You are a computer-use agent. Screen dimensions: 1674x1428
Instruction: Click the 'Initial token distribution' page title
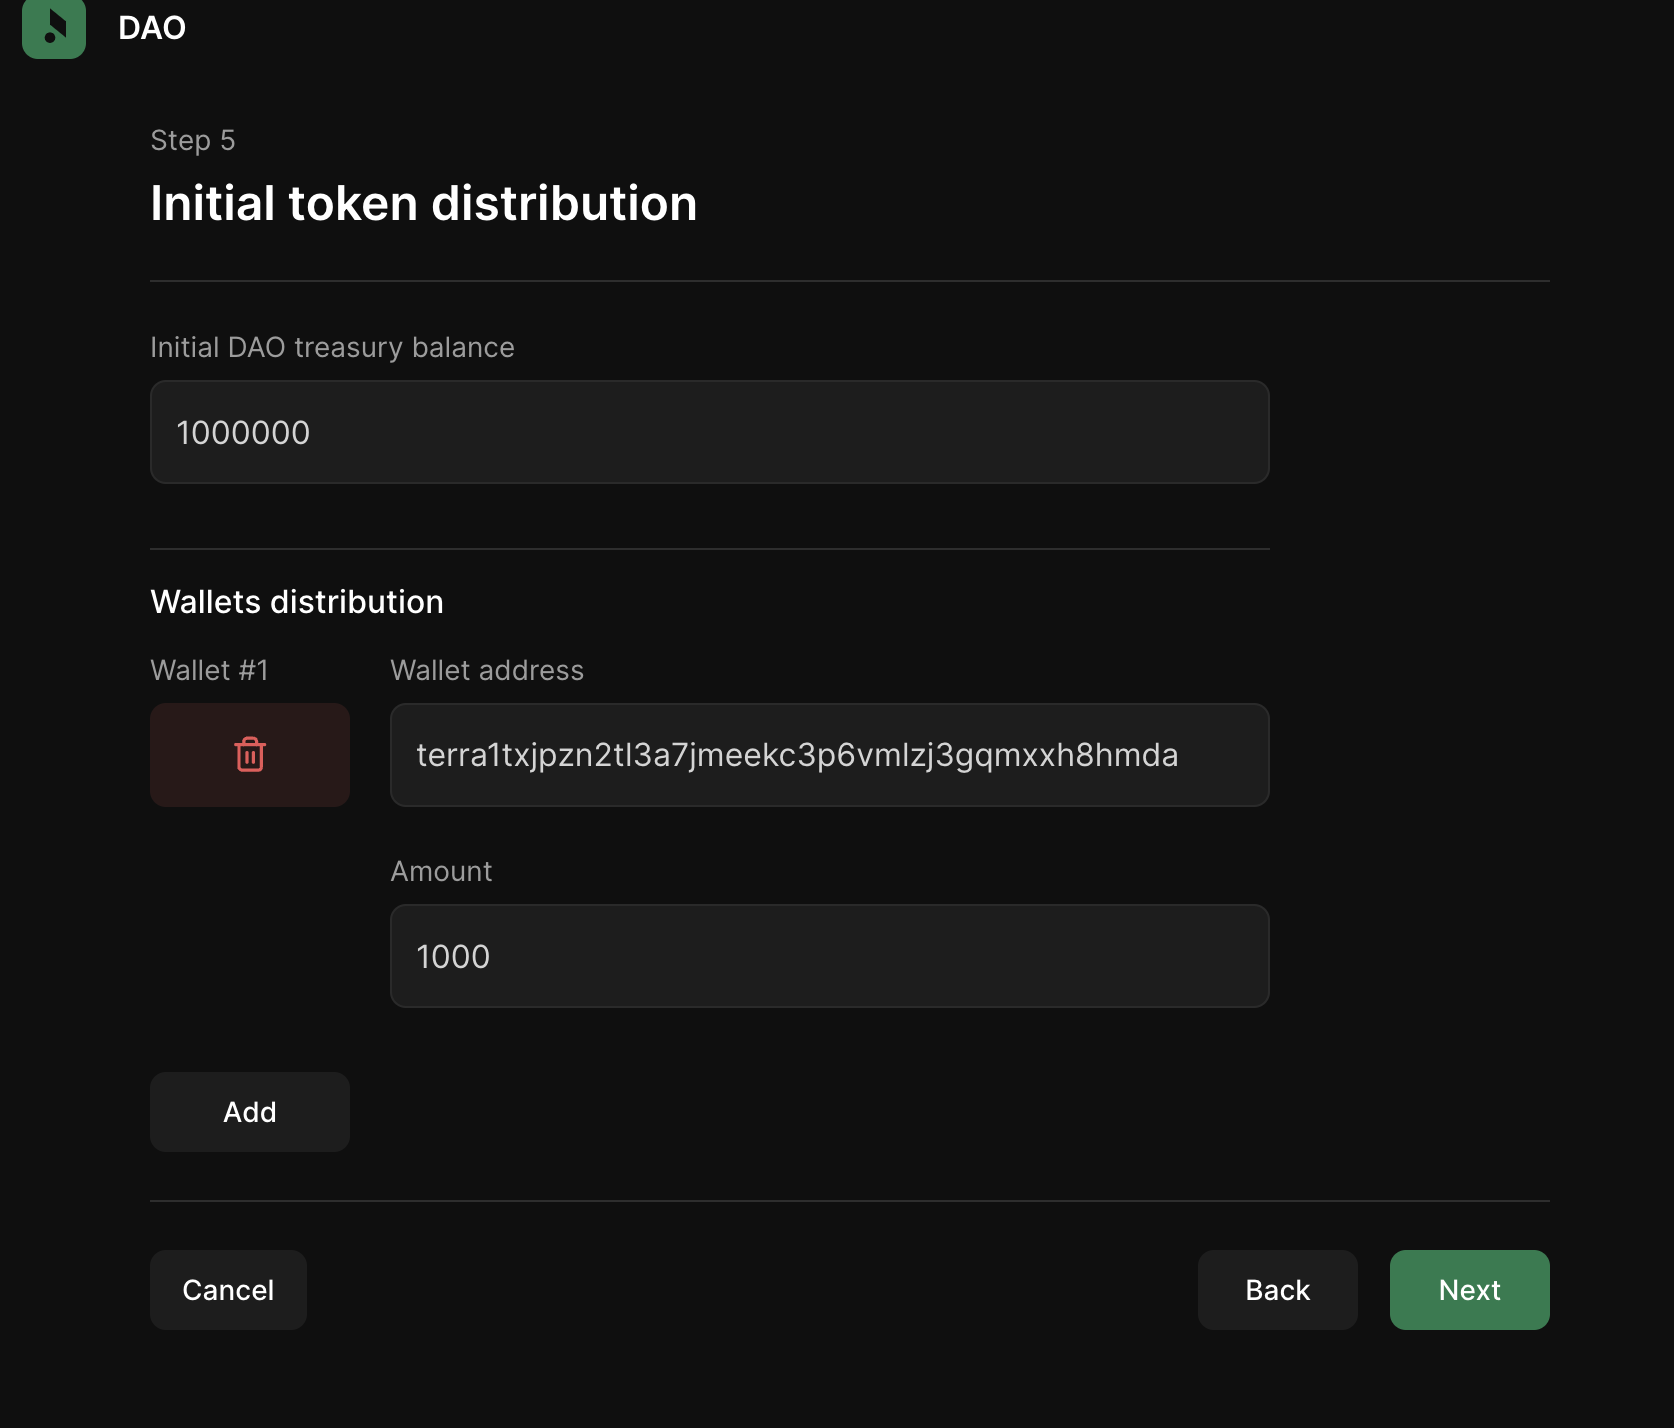423,203
